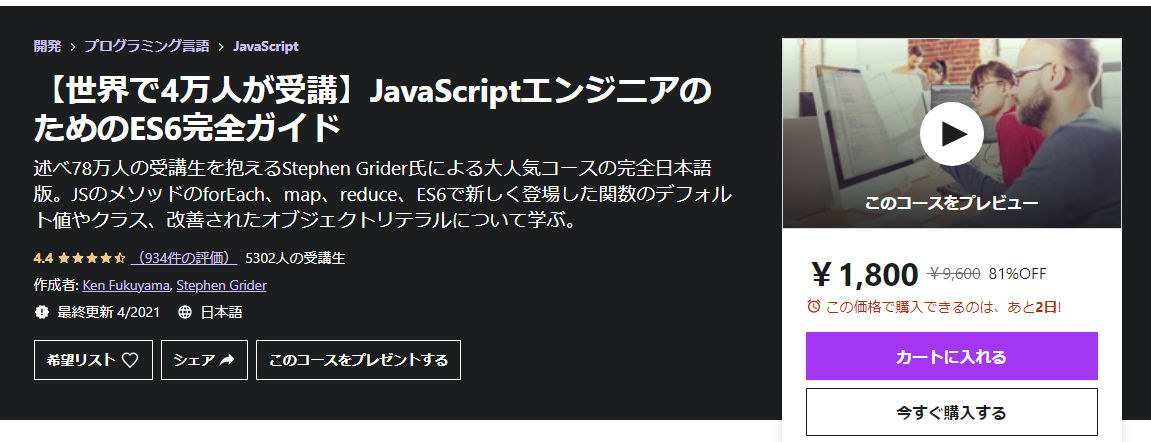Open the 開発 breadcrumb link
The height and width of the screenshot is (442, 1151).
pyautogui.click(x=48, y=46)
